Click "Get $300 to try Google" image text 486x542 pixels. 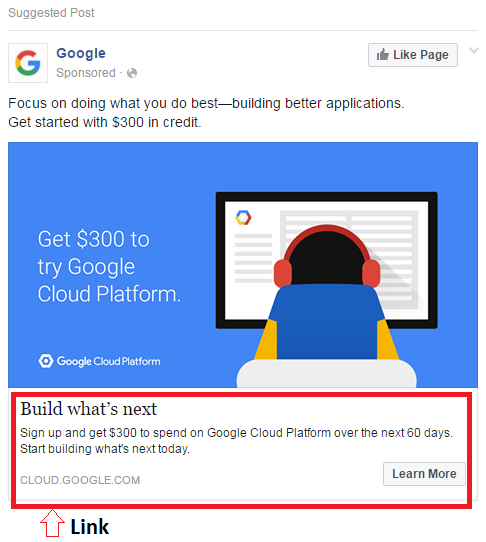[93, 253]
